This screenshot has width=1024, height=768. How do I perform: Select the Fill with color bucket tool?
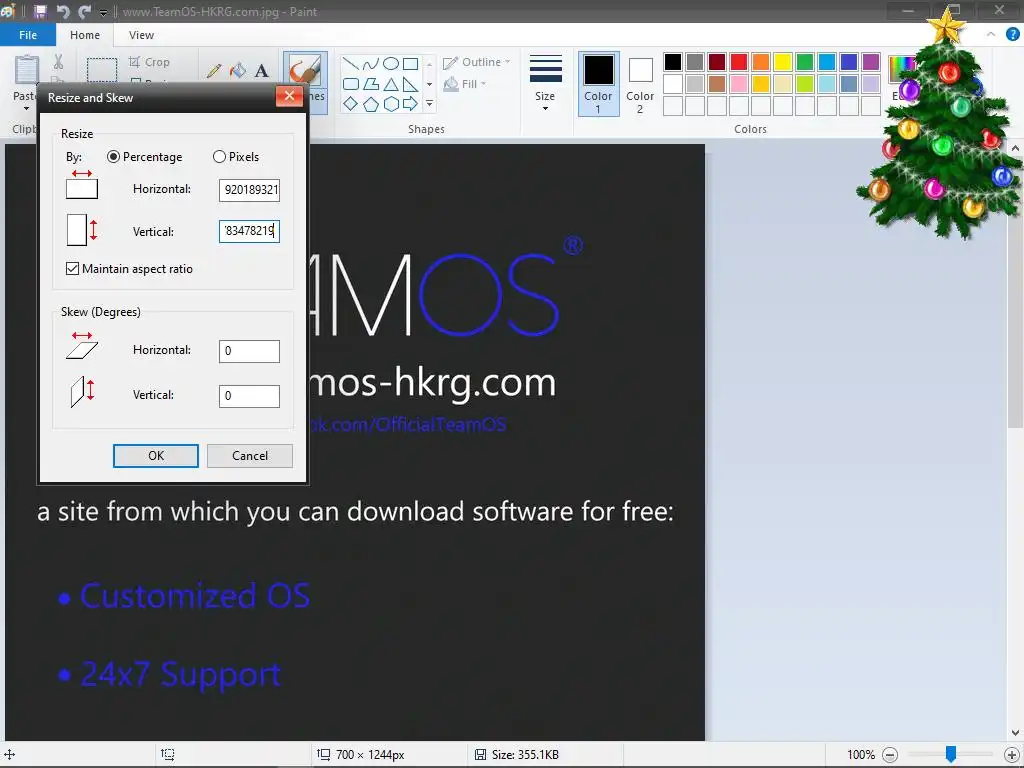[238, 71]
